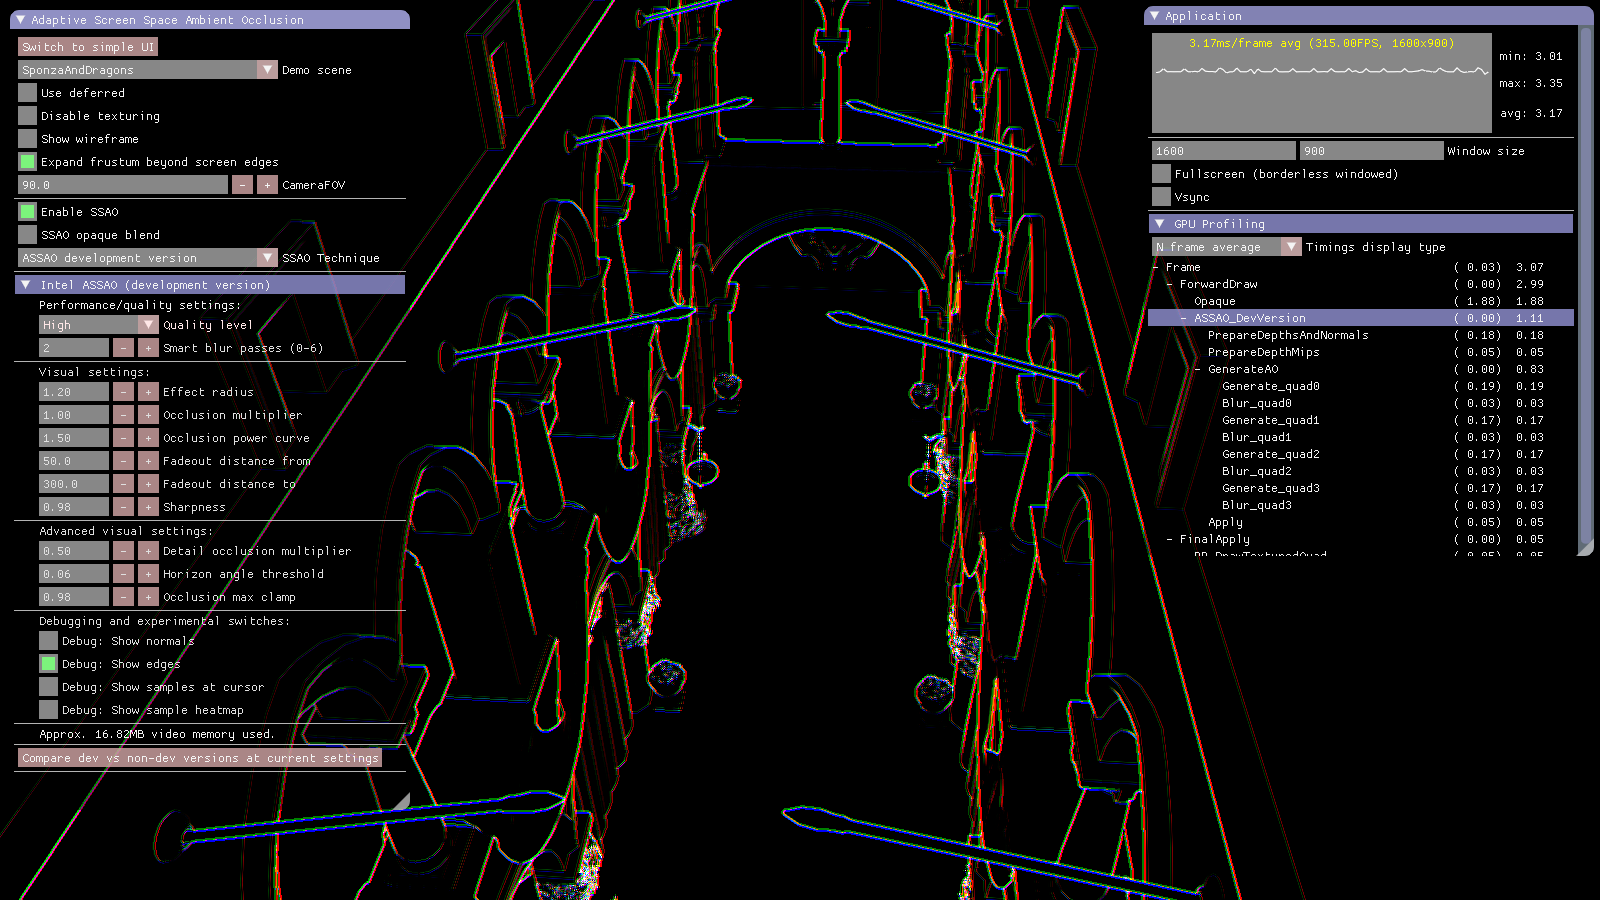Enable the Use deferred checkbox
Viewport: 1600px width, 900px height.
[x=26, y=92]
